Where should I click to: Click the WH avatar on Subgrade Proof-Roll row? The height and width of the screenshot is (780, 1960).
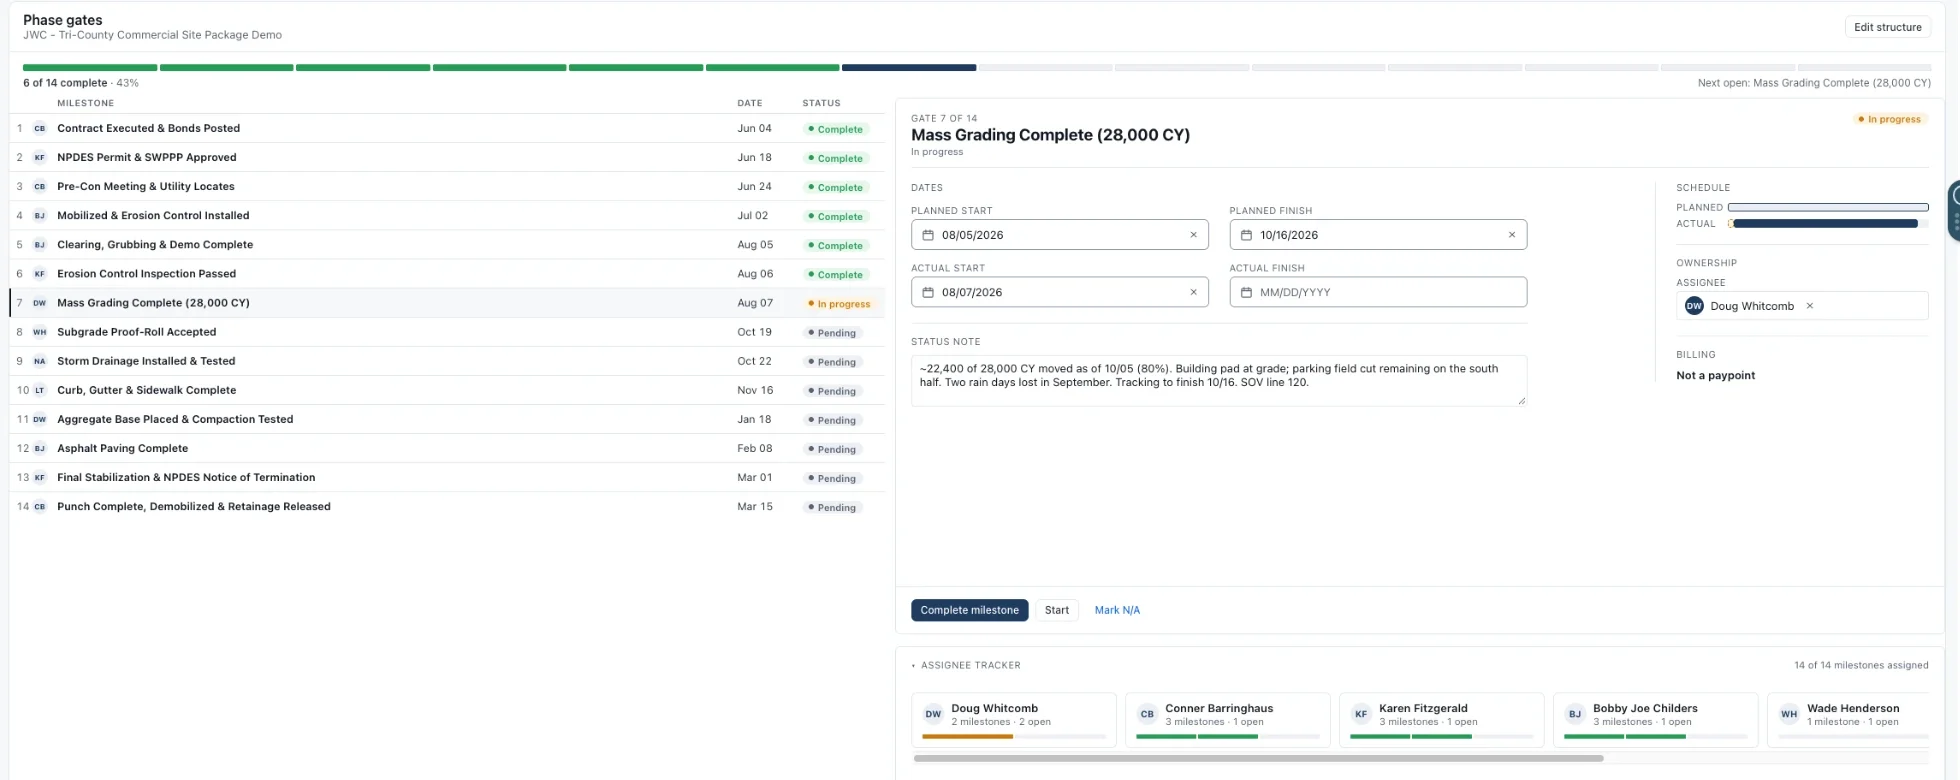pyautogui.click(x=40, y=332)
